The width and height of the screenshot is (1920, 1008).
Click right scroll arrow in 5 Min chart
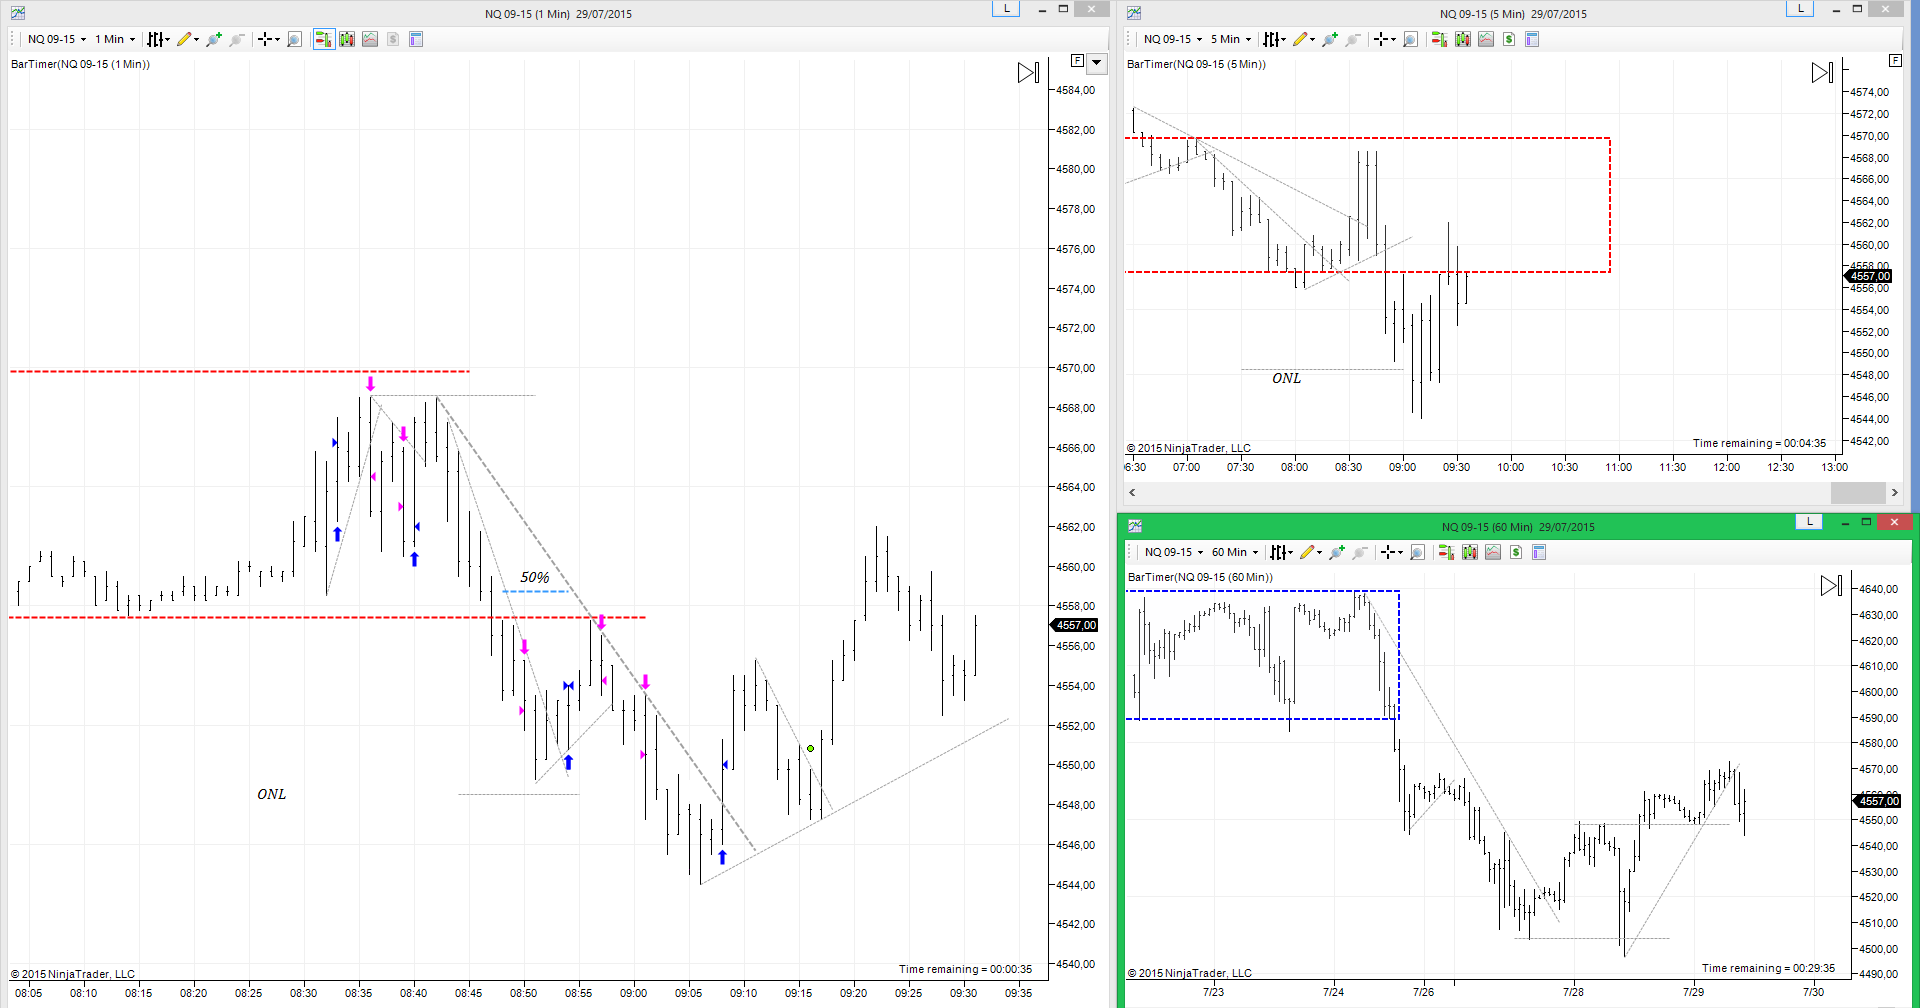click(1894, 492)
